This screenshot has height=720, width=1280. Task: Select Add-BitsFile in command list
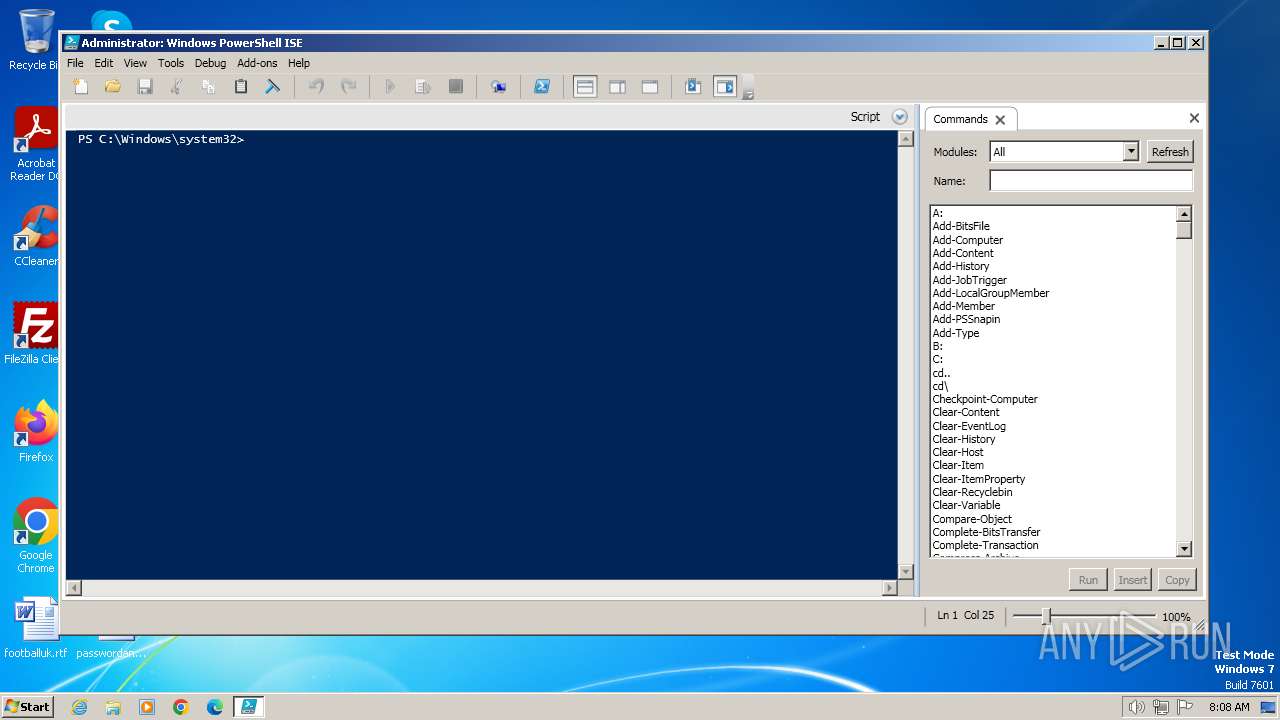point(961,226)
